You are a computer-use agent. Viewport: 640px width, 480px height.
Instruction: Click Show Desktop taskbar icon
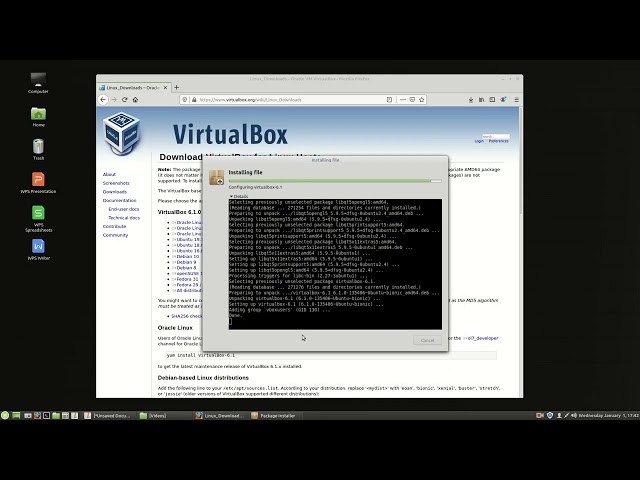point(16,416)
